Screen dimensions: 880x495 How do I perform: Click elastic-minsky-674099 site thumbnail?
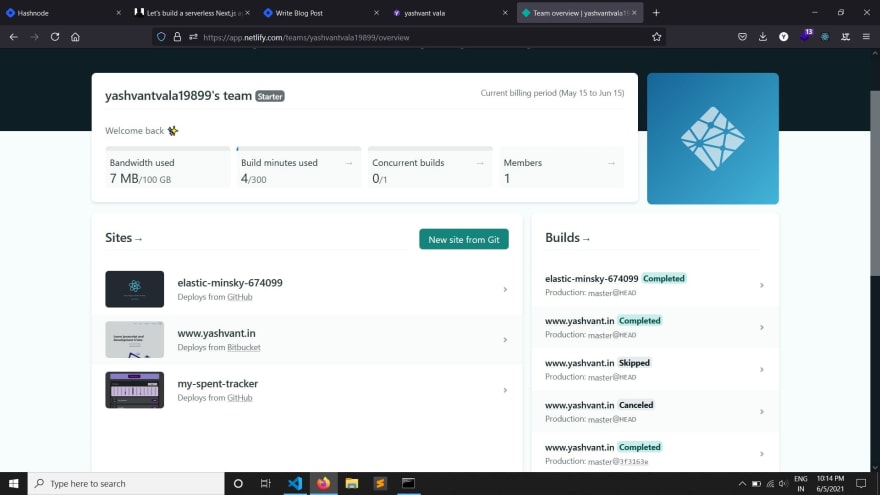[x=135, y=289]
